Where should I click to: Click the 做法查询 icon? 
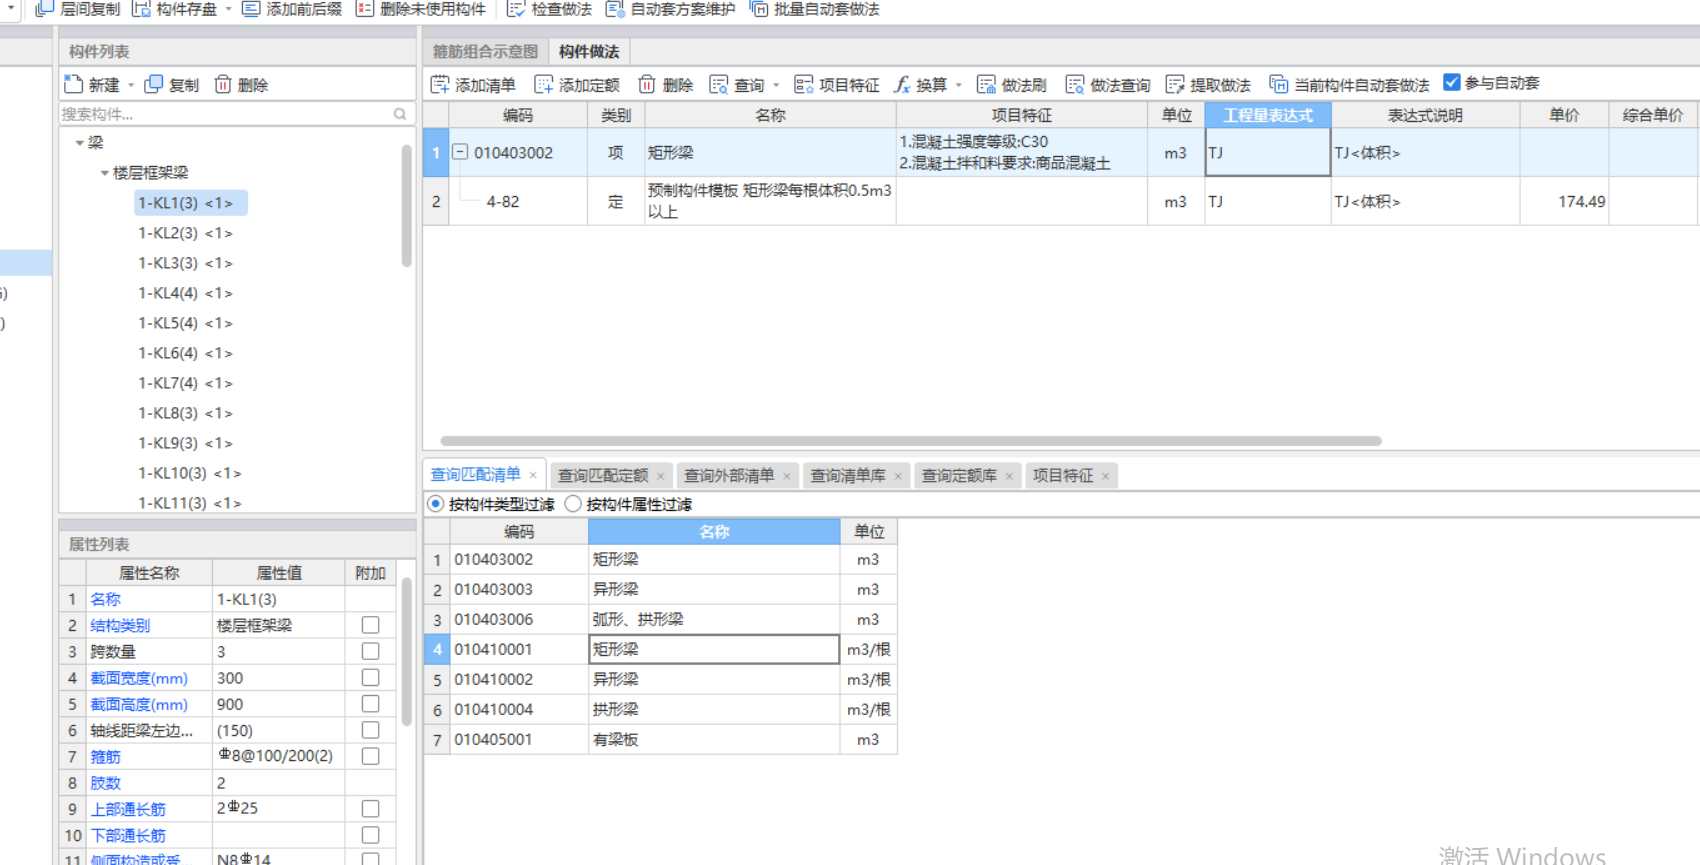tap(1075, 84)
